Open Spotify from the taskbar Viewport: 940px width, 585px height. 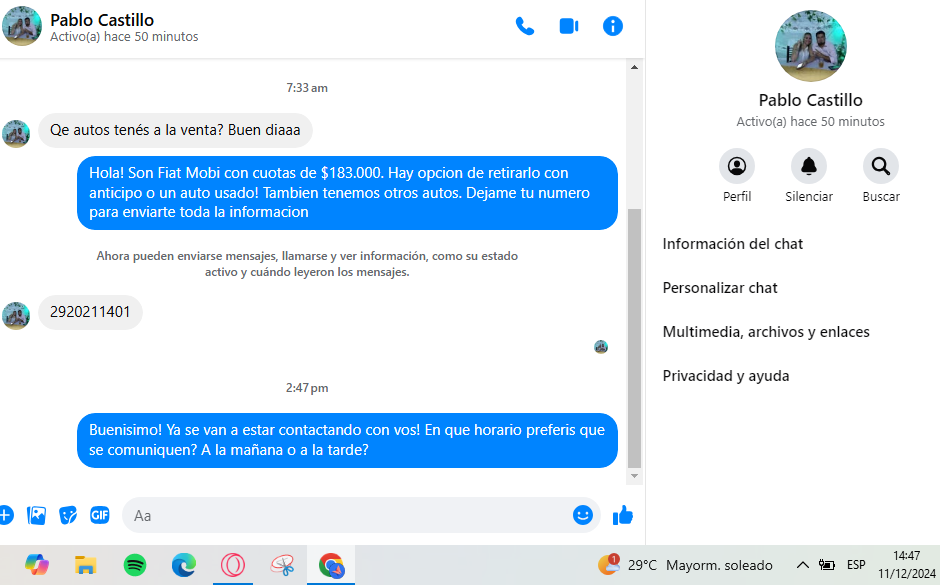(x=135, y=565)
